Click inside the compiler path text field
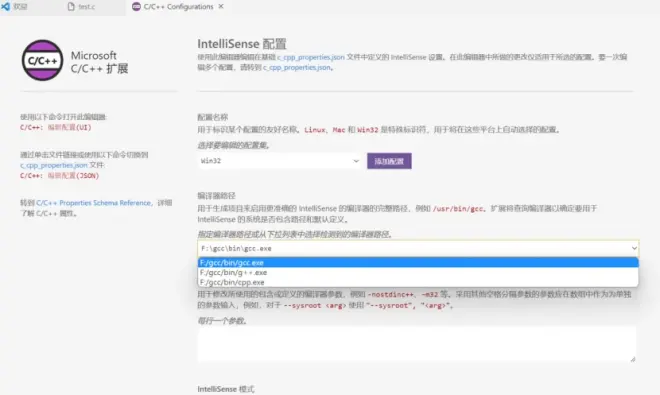The image size is (660, 395). click(412, 248)
